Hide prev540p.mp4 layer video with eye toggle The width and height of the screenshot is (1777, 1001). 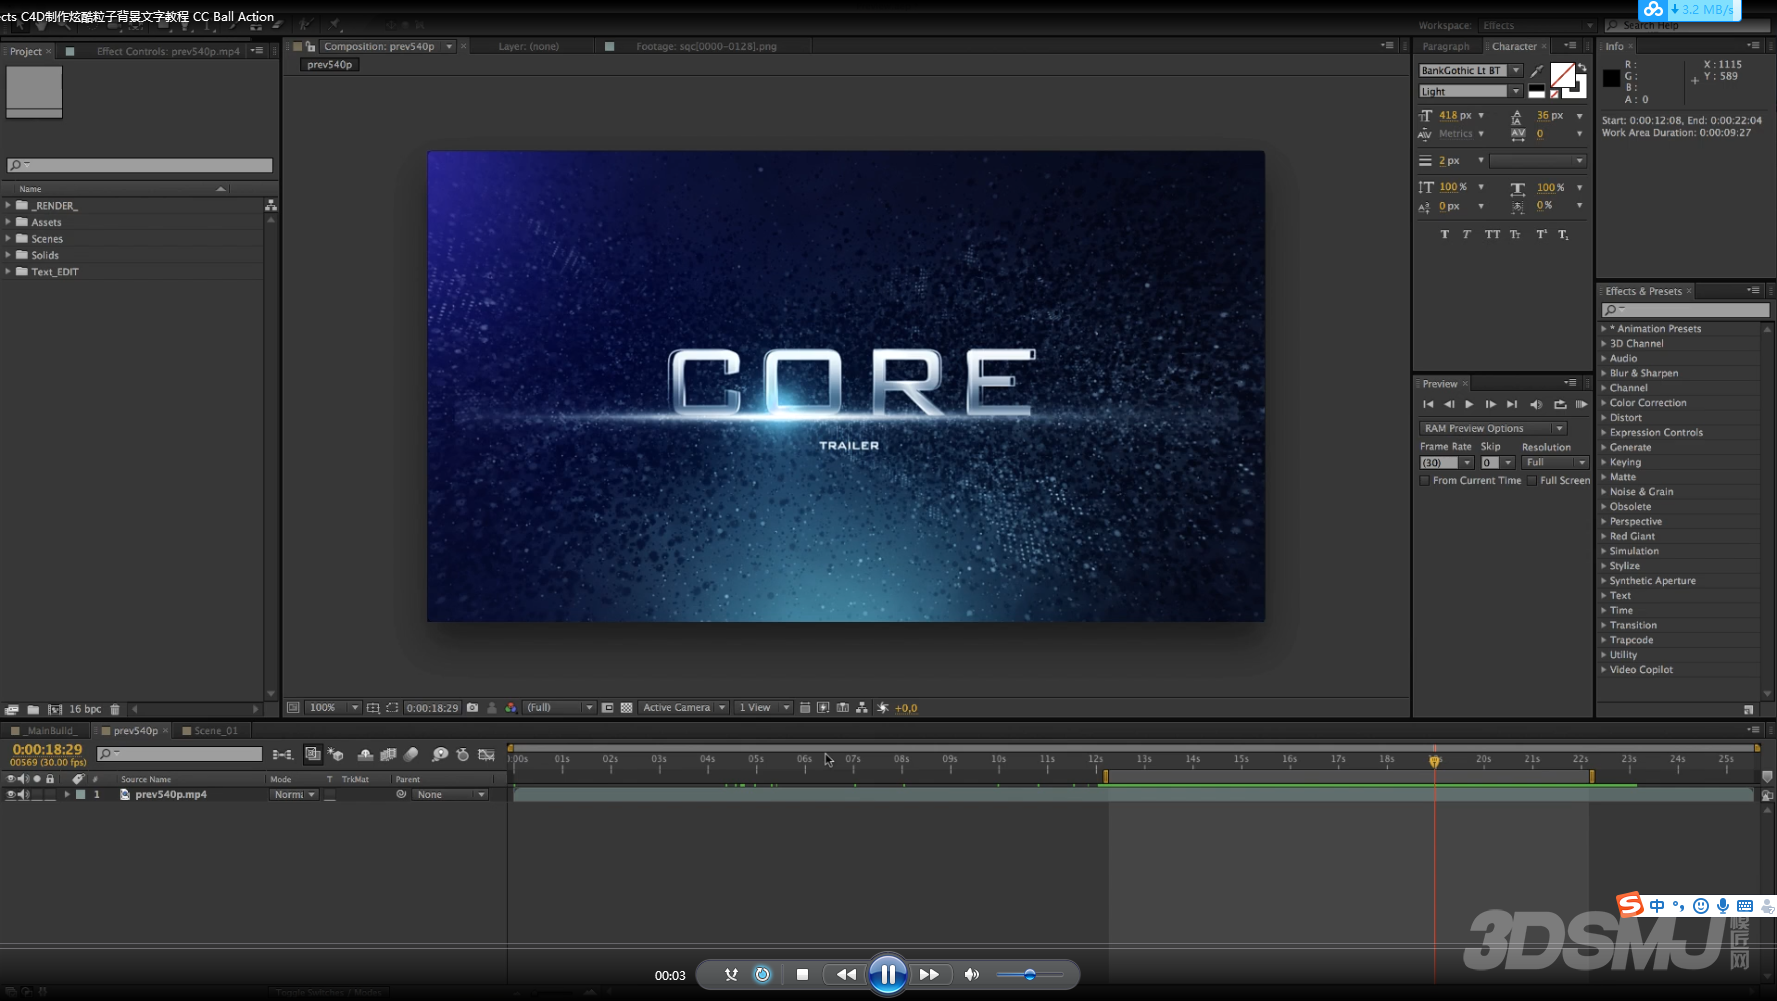tap(11, 794)
